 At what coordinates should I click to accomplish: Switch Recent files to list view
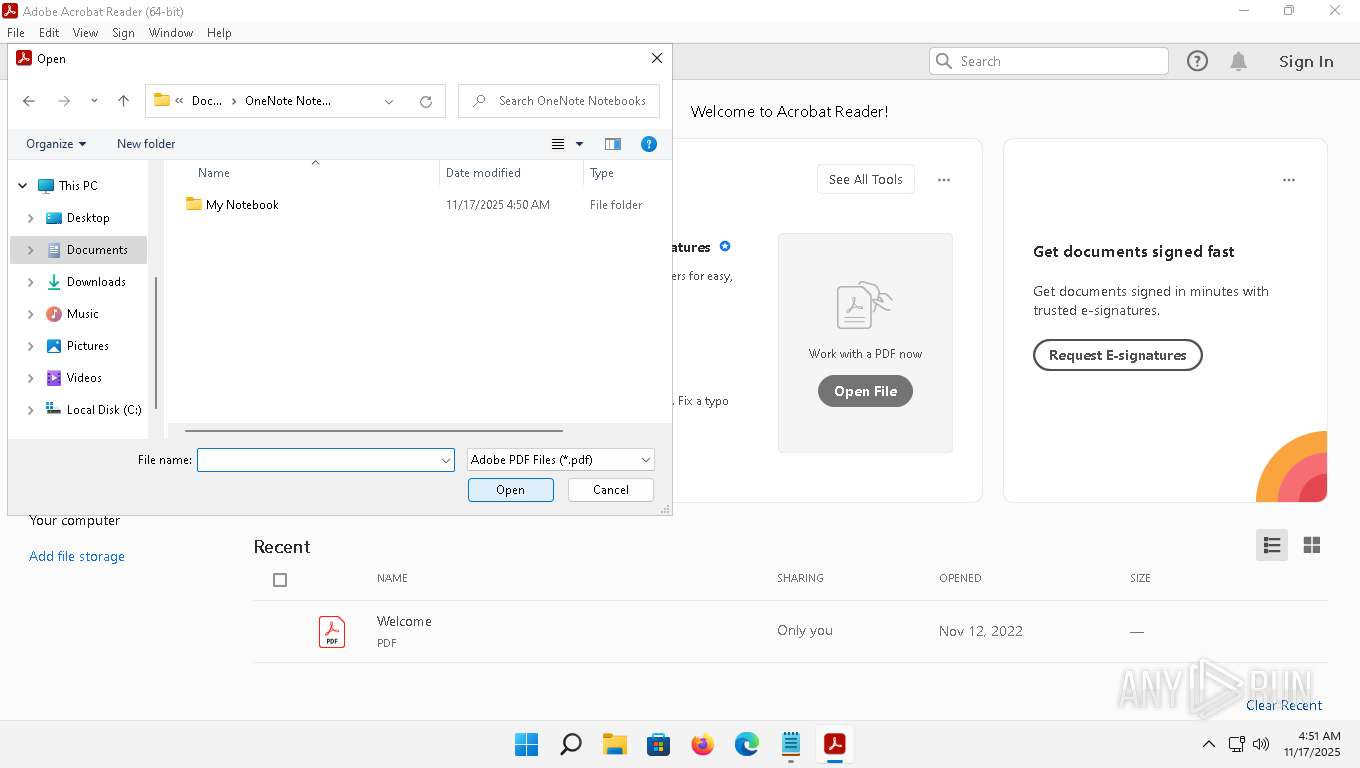1272,545
